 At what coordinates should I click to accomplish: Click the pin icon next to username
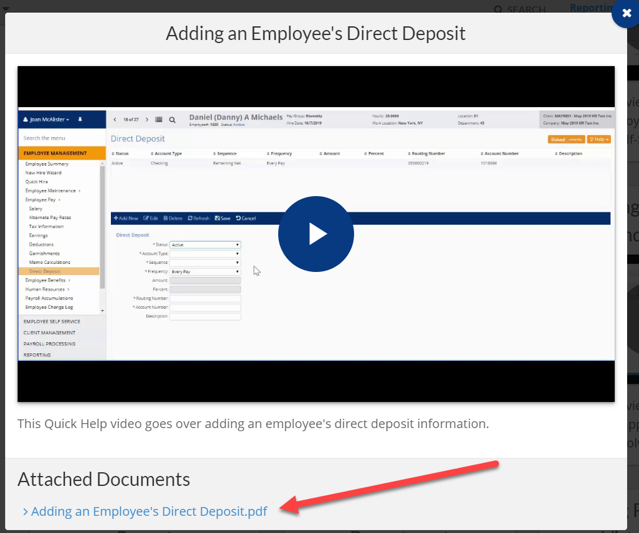[x=80, y=119]
